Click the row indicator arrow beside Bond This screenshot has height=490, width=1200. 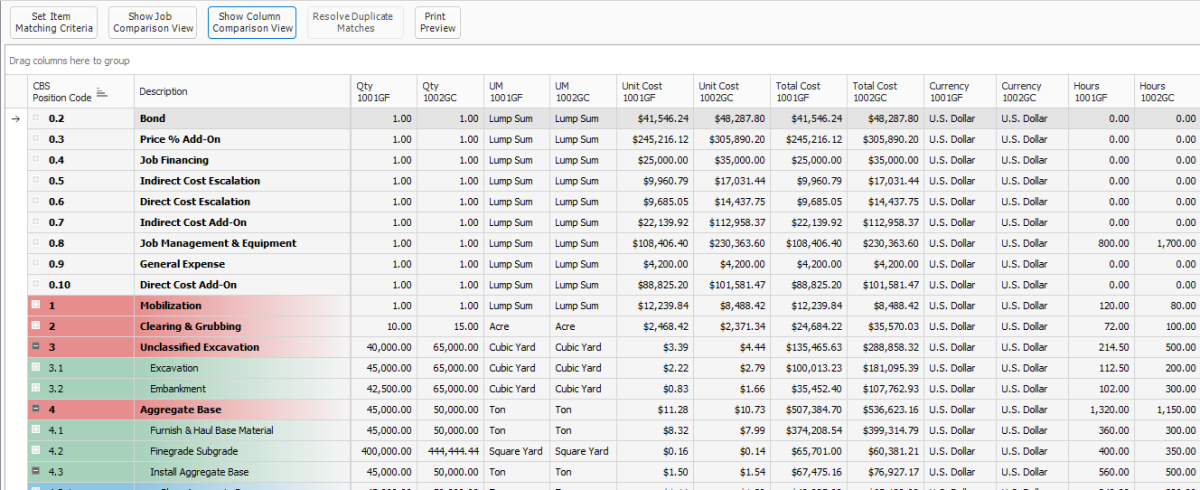coord(14,118)
